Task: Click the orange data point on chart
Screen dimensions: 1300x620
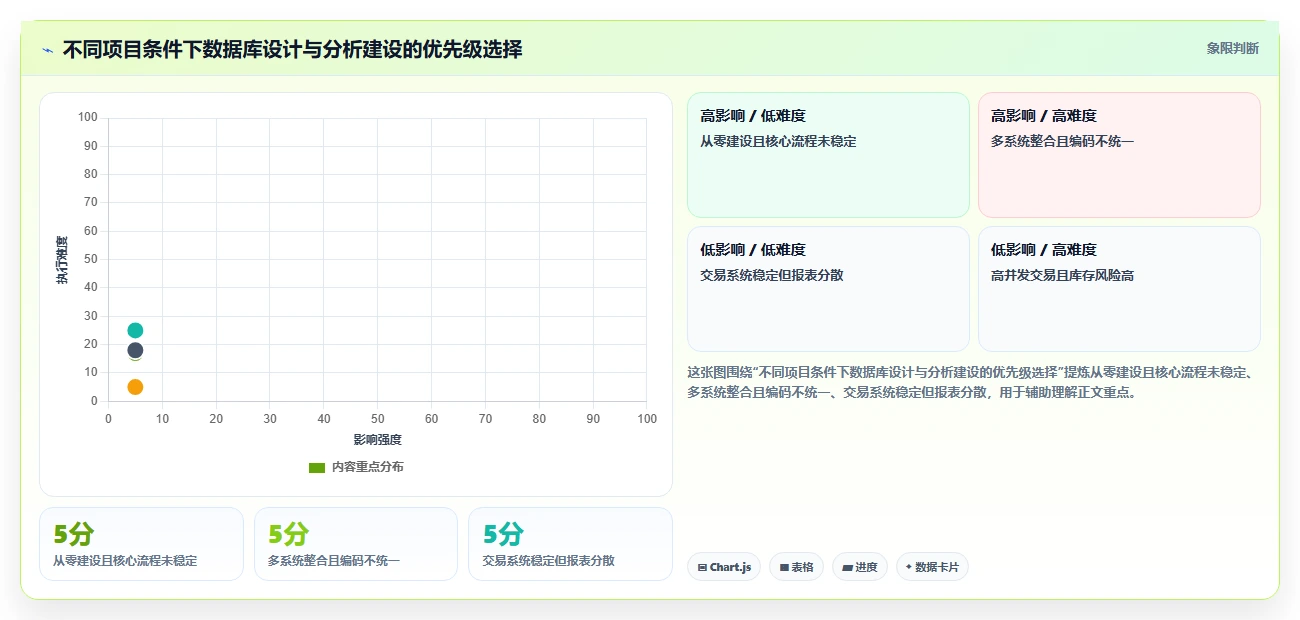Action: point(135,387)
